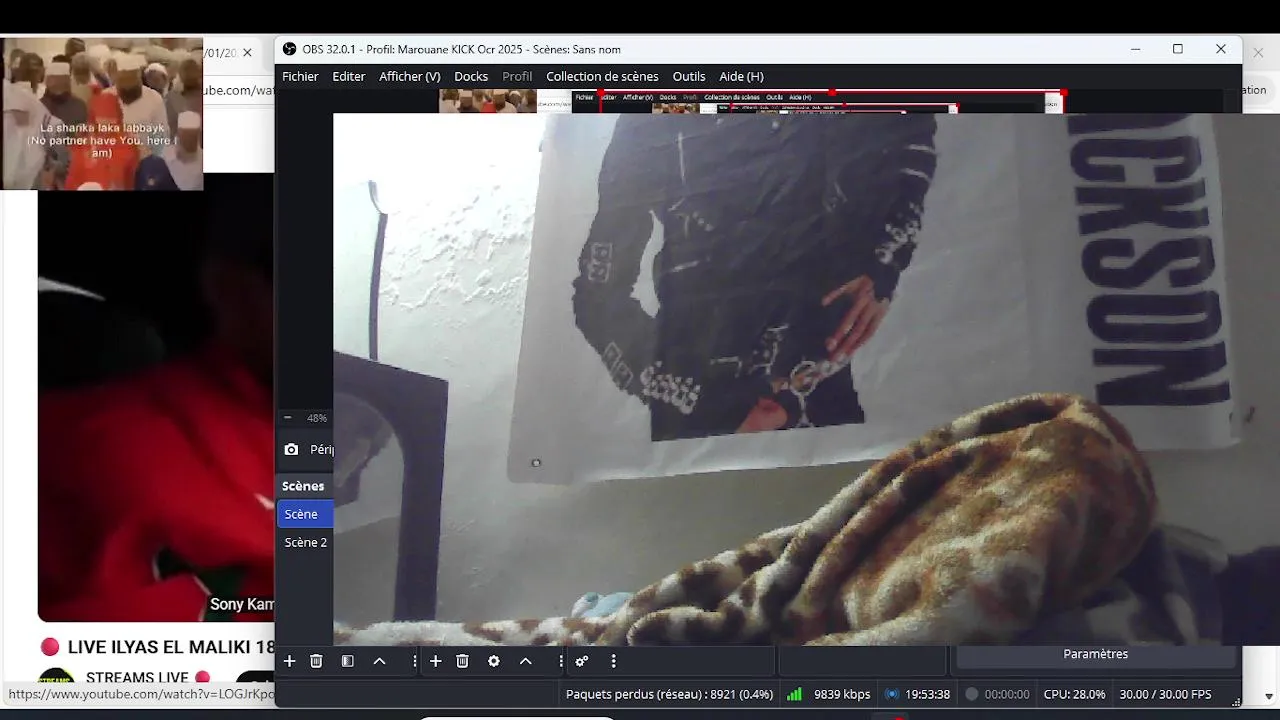
Task: Click the 00:00:00 recording time readout
Action: (x=1007, y=694)
